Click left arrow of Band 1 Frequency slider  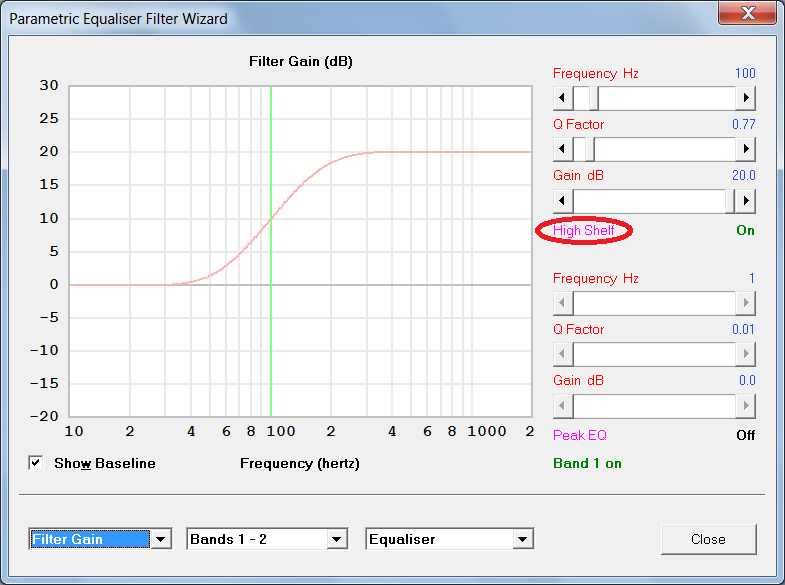coord(563,98)
